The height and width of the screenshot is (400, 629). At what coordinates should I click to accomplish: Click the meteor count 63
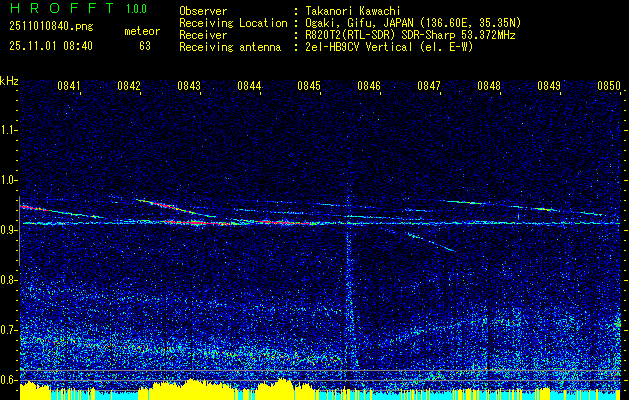click(x=145, y=46)
